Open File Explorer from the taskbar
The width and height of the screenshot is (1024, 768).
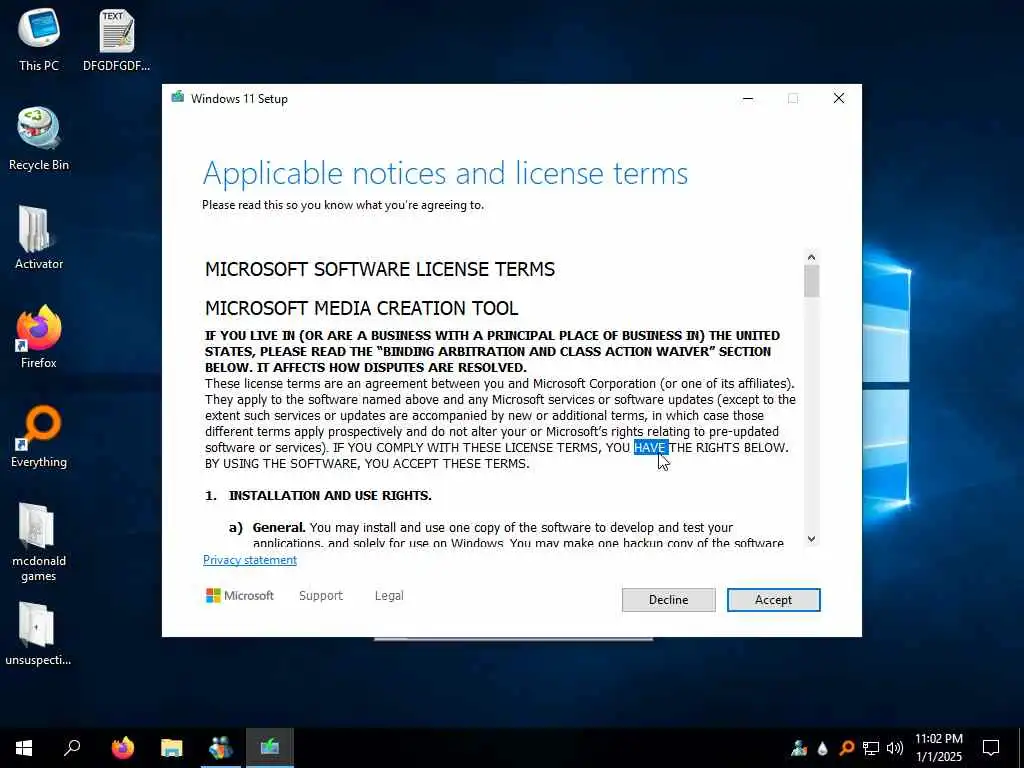(x=172, y=747)
